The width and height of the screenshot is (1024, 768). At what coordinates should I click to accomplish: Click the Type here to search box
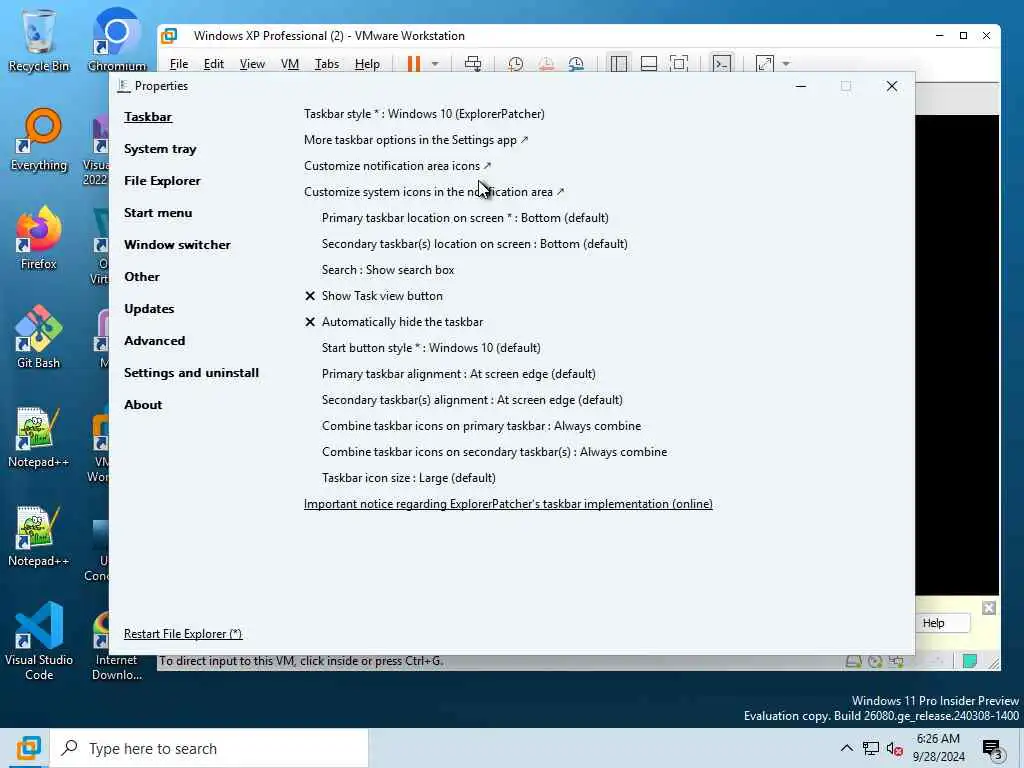tap(209, 748)
